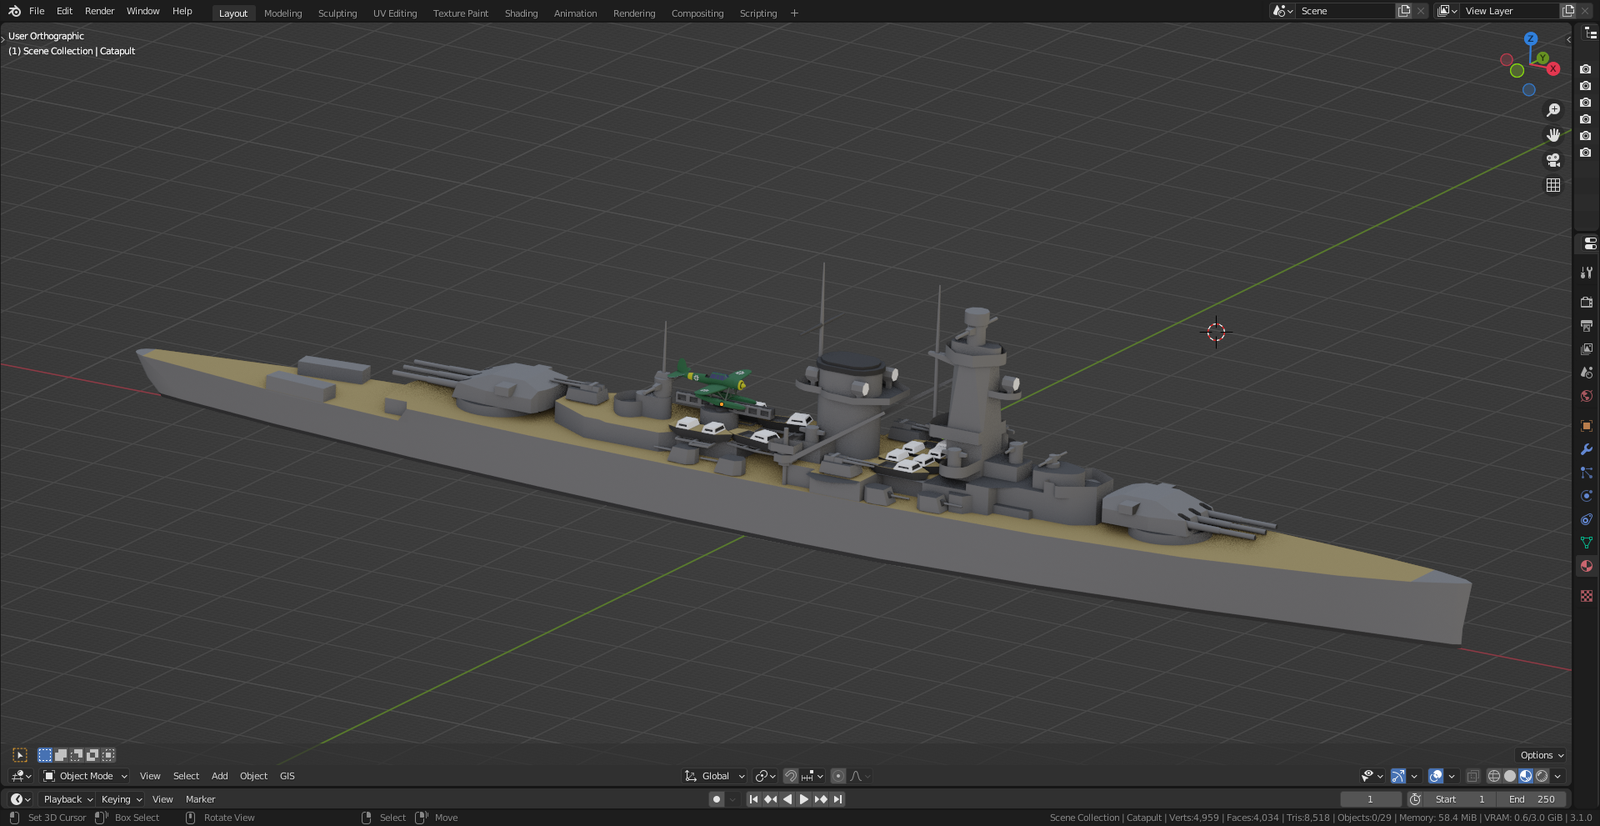Click the pan view hand icon
The height and width of the screenshot is (826, 1600).
click(x=1553, y=135)
